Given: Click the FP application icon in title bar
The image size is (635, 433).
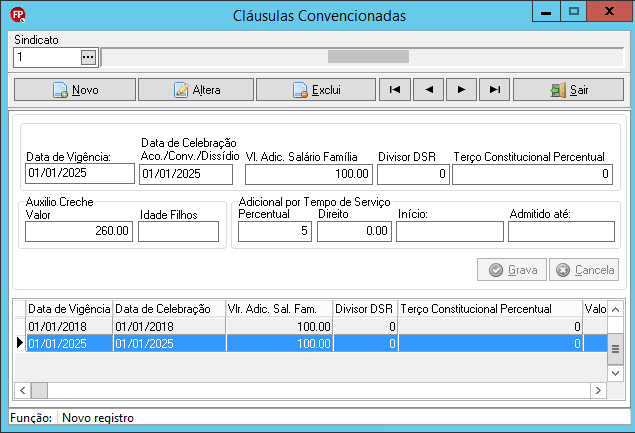Looking at the screenshot, I should coord(18,15).
